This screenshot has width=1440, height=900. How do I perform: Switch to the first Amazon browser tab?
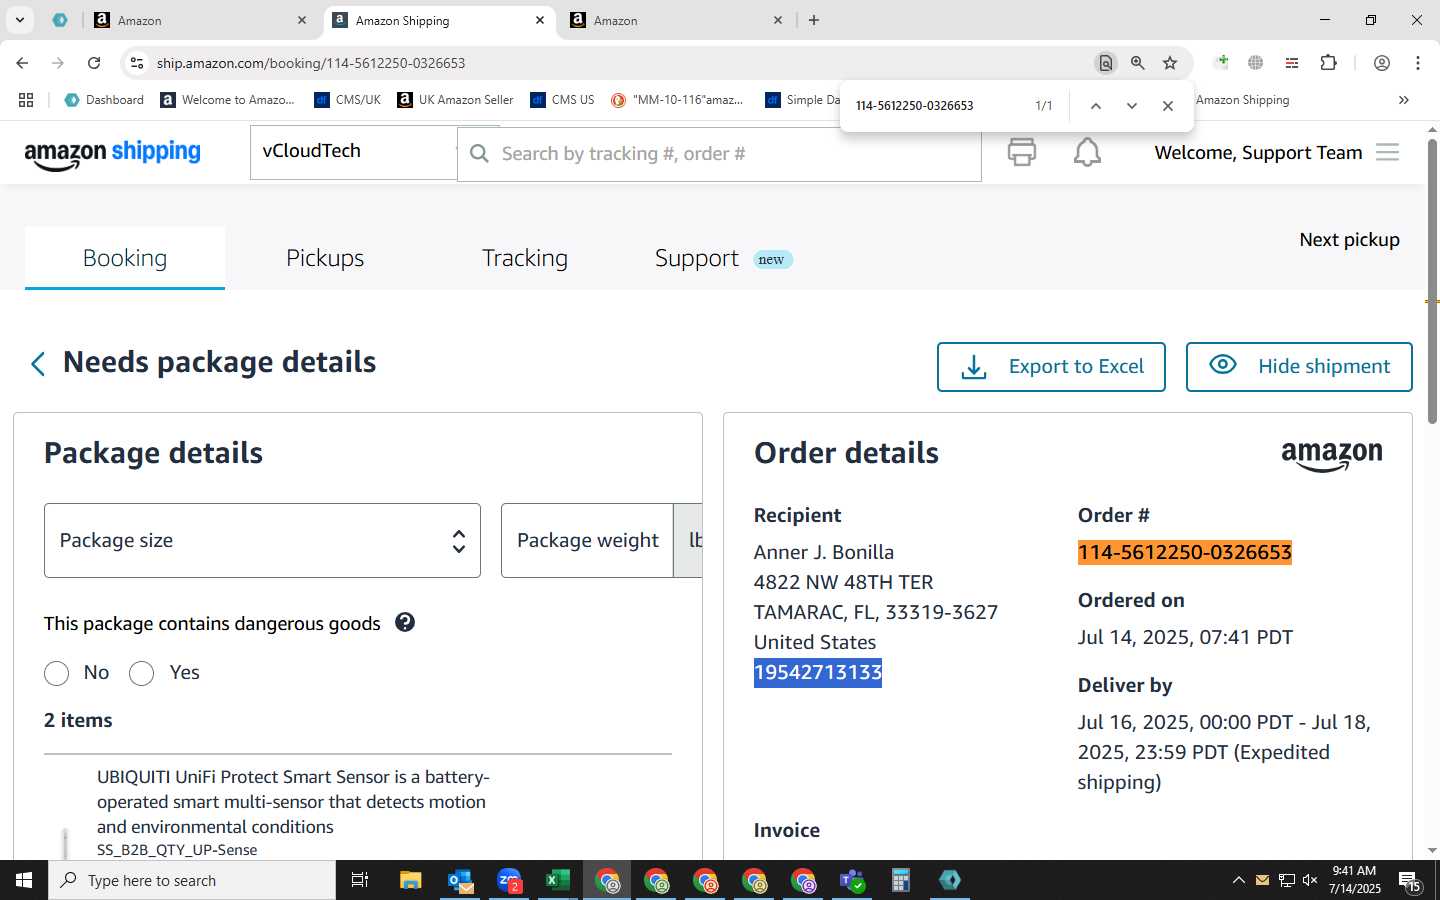click(200, 20)
